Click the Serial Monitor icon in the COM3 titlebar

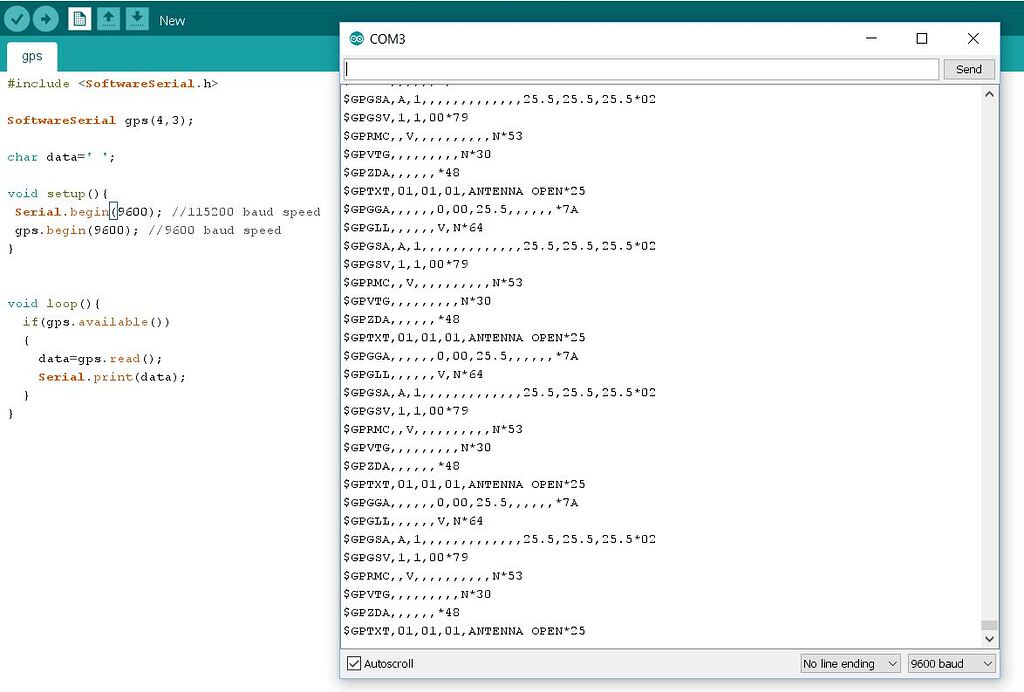[x=358, y=38]
